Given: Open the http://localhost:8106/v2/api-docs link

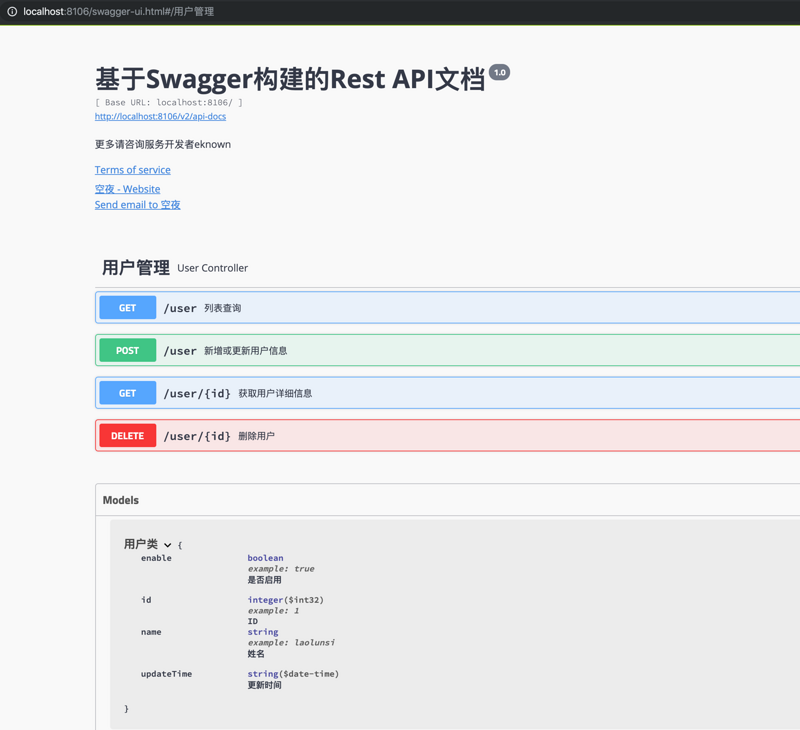Looking at the screenshot, I should click(x=159, y=116).
